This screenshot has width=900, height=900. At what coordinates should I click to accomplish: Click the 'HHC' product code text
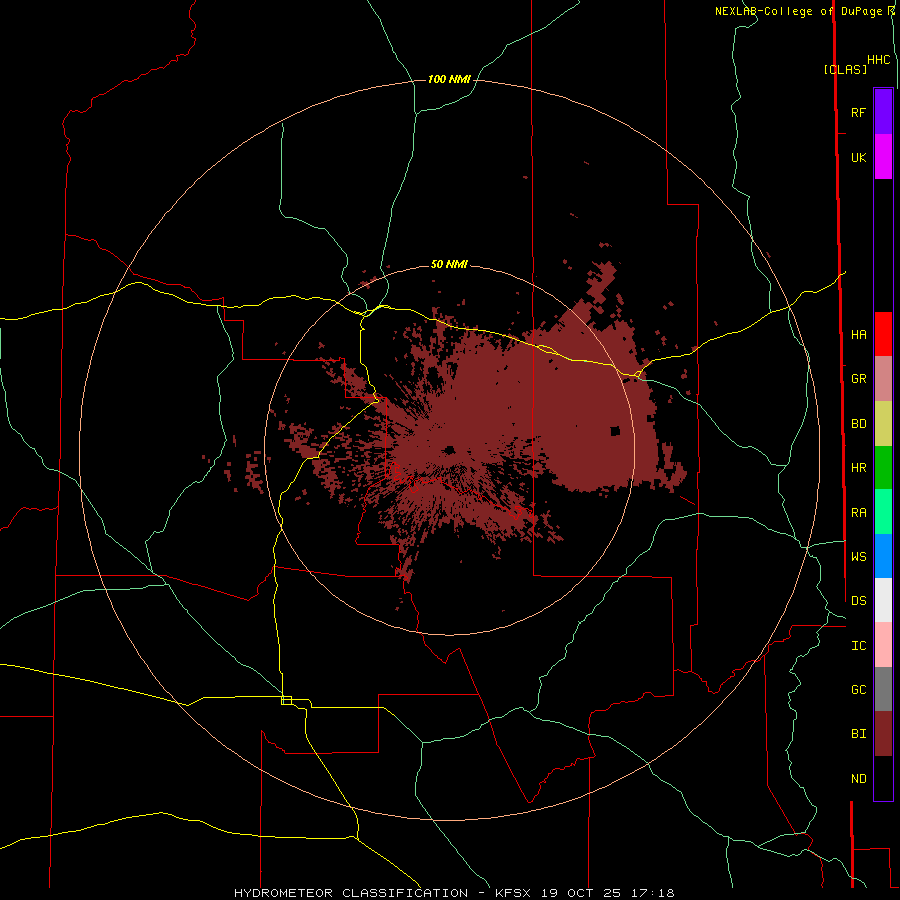878,60
